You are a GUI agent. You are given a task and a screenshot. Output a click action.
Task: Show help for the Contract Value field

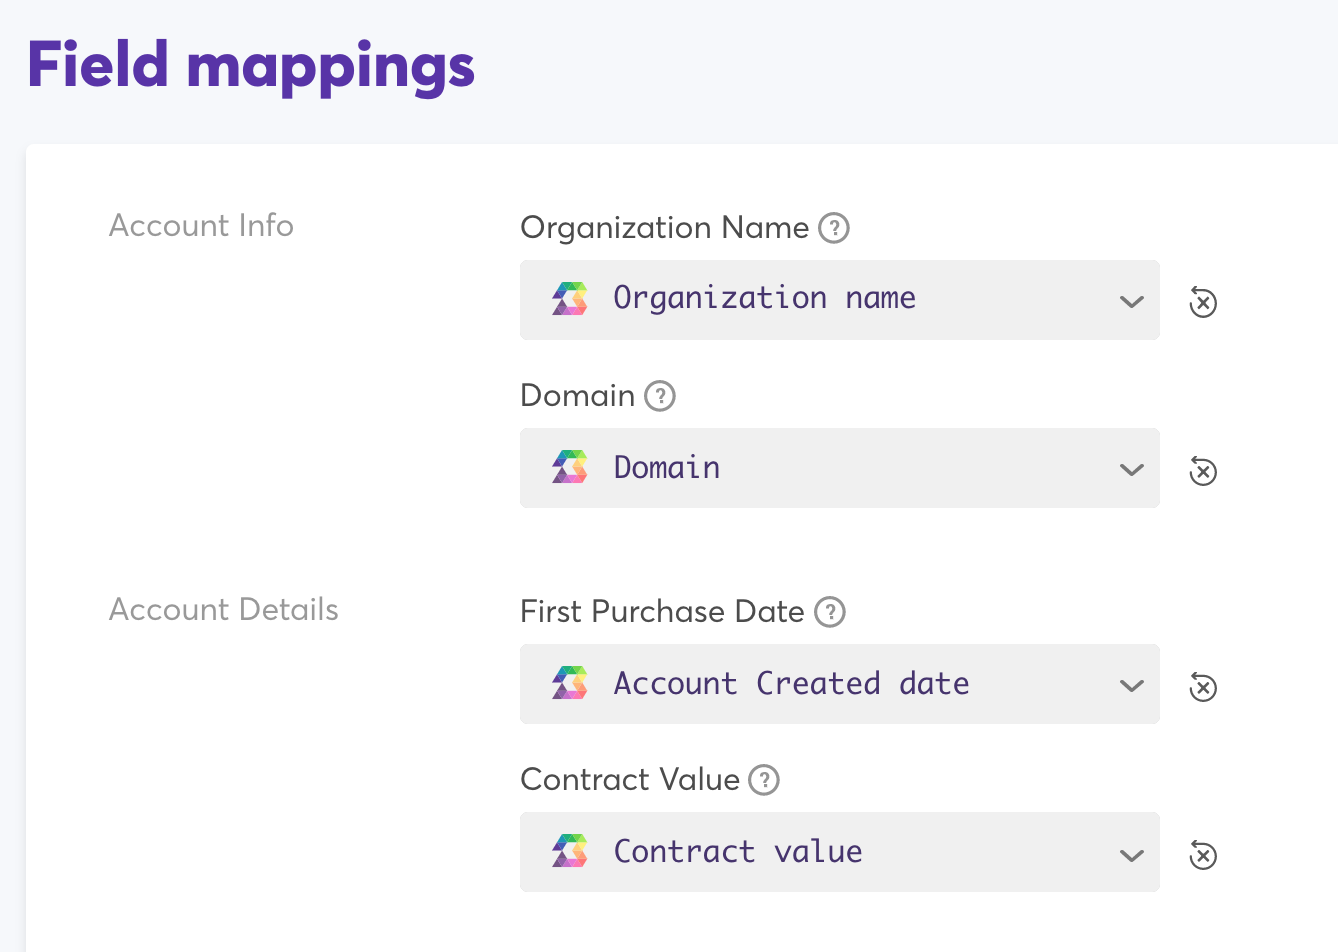click(764, 780)
